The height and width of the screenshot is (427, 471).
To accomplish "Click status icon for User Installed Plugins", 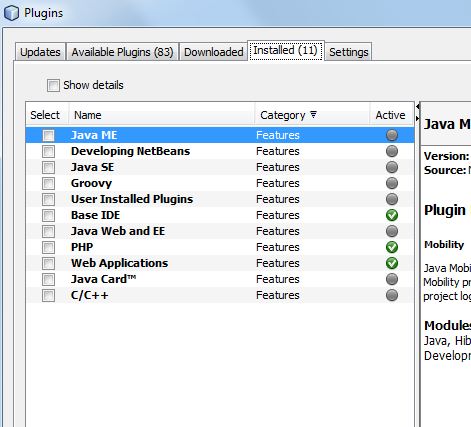I will pyautogui.click(x=392, y=199).
